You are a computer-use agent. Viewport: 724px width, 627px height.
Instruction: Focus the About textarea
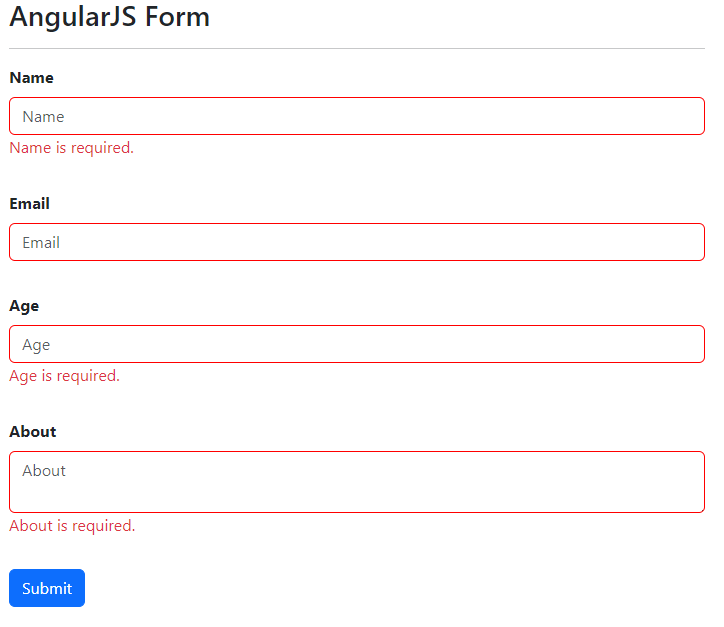tap(357, 482)
